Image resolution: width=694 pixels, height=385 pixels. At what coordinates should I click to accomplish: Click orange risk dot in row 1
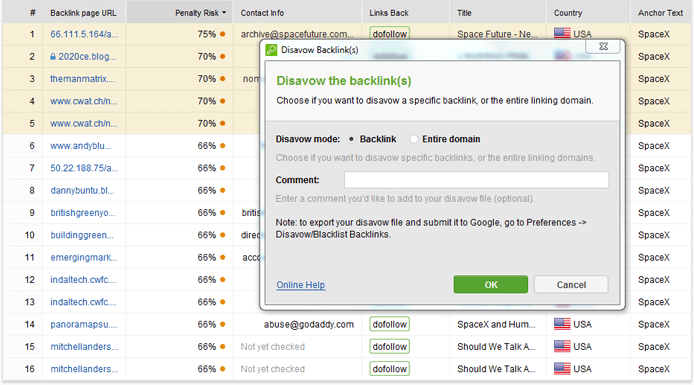tap(223, 34)
